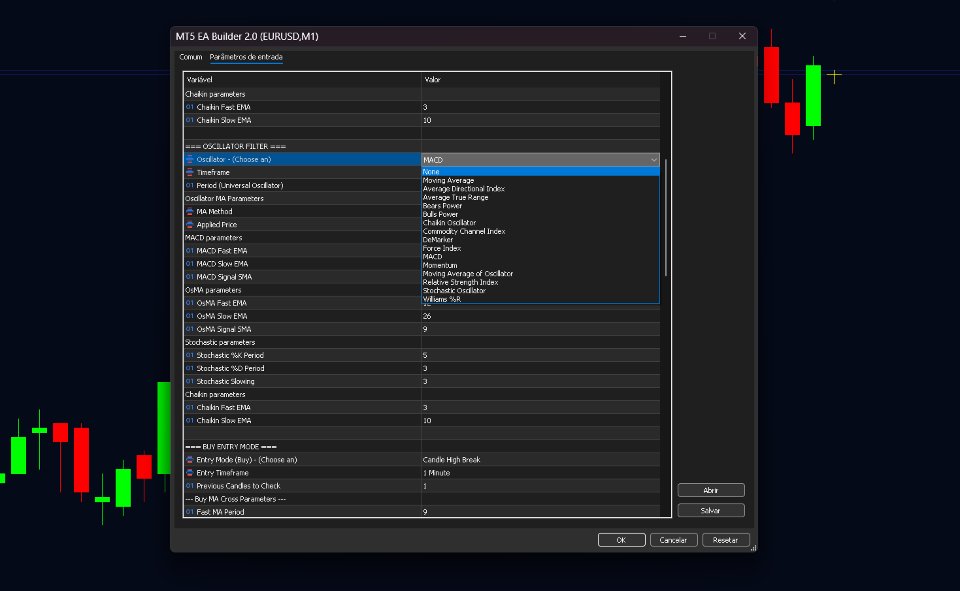The image size is (960, 591).
Task: Click the Cancelar button
Action: pyautogui.click(x=673, y=540)
